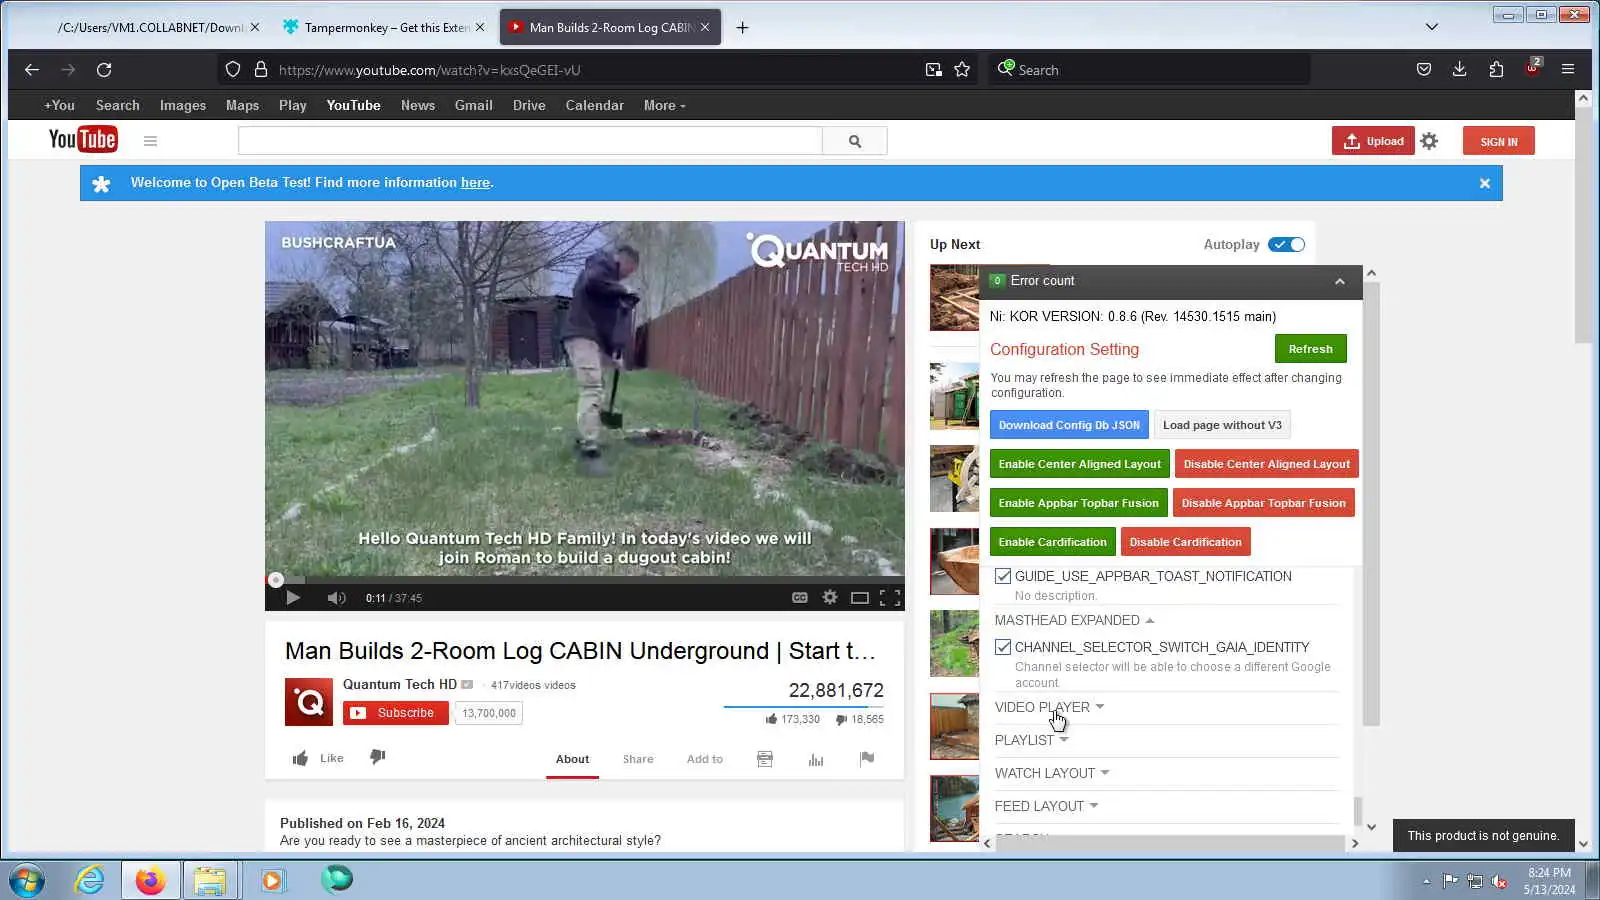Collapse the Error count panel
1600x900 pixels.
(1340, 282)
